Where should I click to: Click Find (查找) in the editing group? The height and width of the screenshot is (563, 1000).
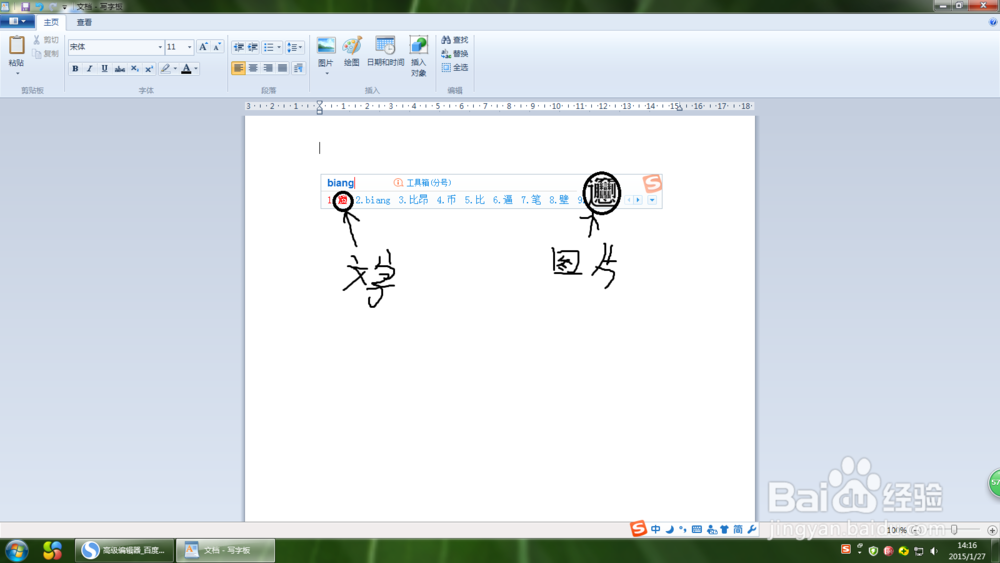[x=454, y=40]
